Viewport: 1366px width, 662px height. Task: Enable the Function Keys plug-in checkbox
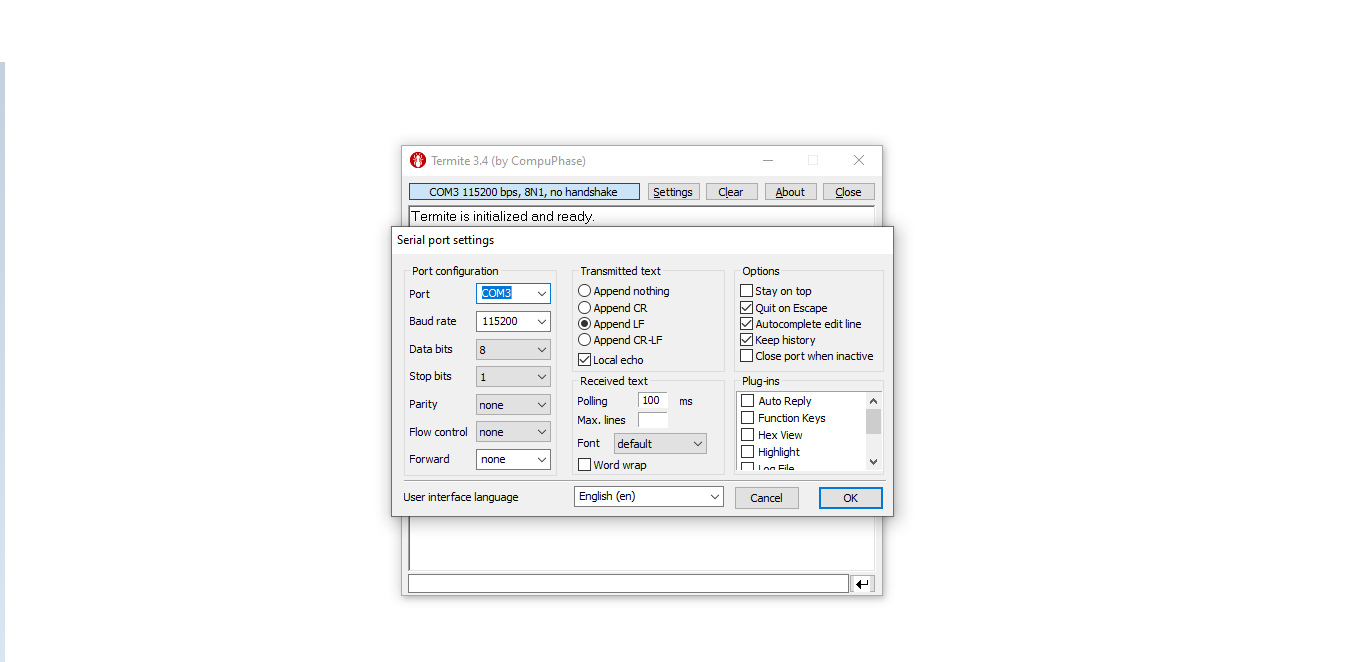[747, 417]
